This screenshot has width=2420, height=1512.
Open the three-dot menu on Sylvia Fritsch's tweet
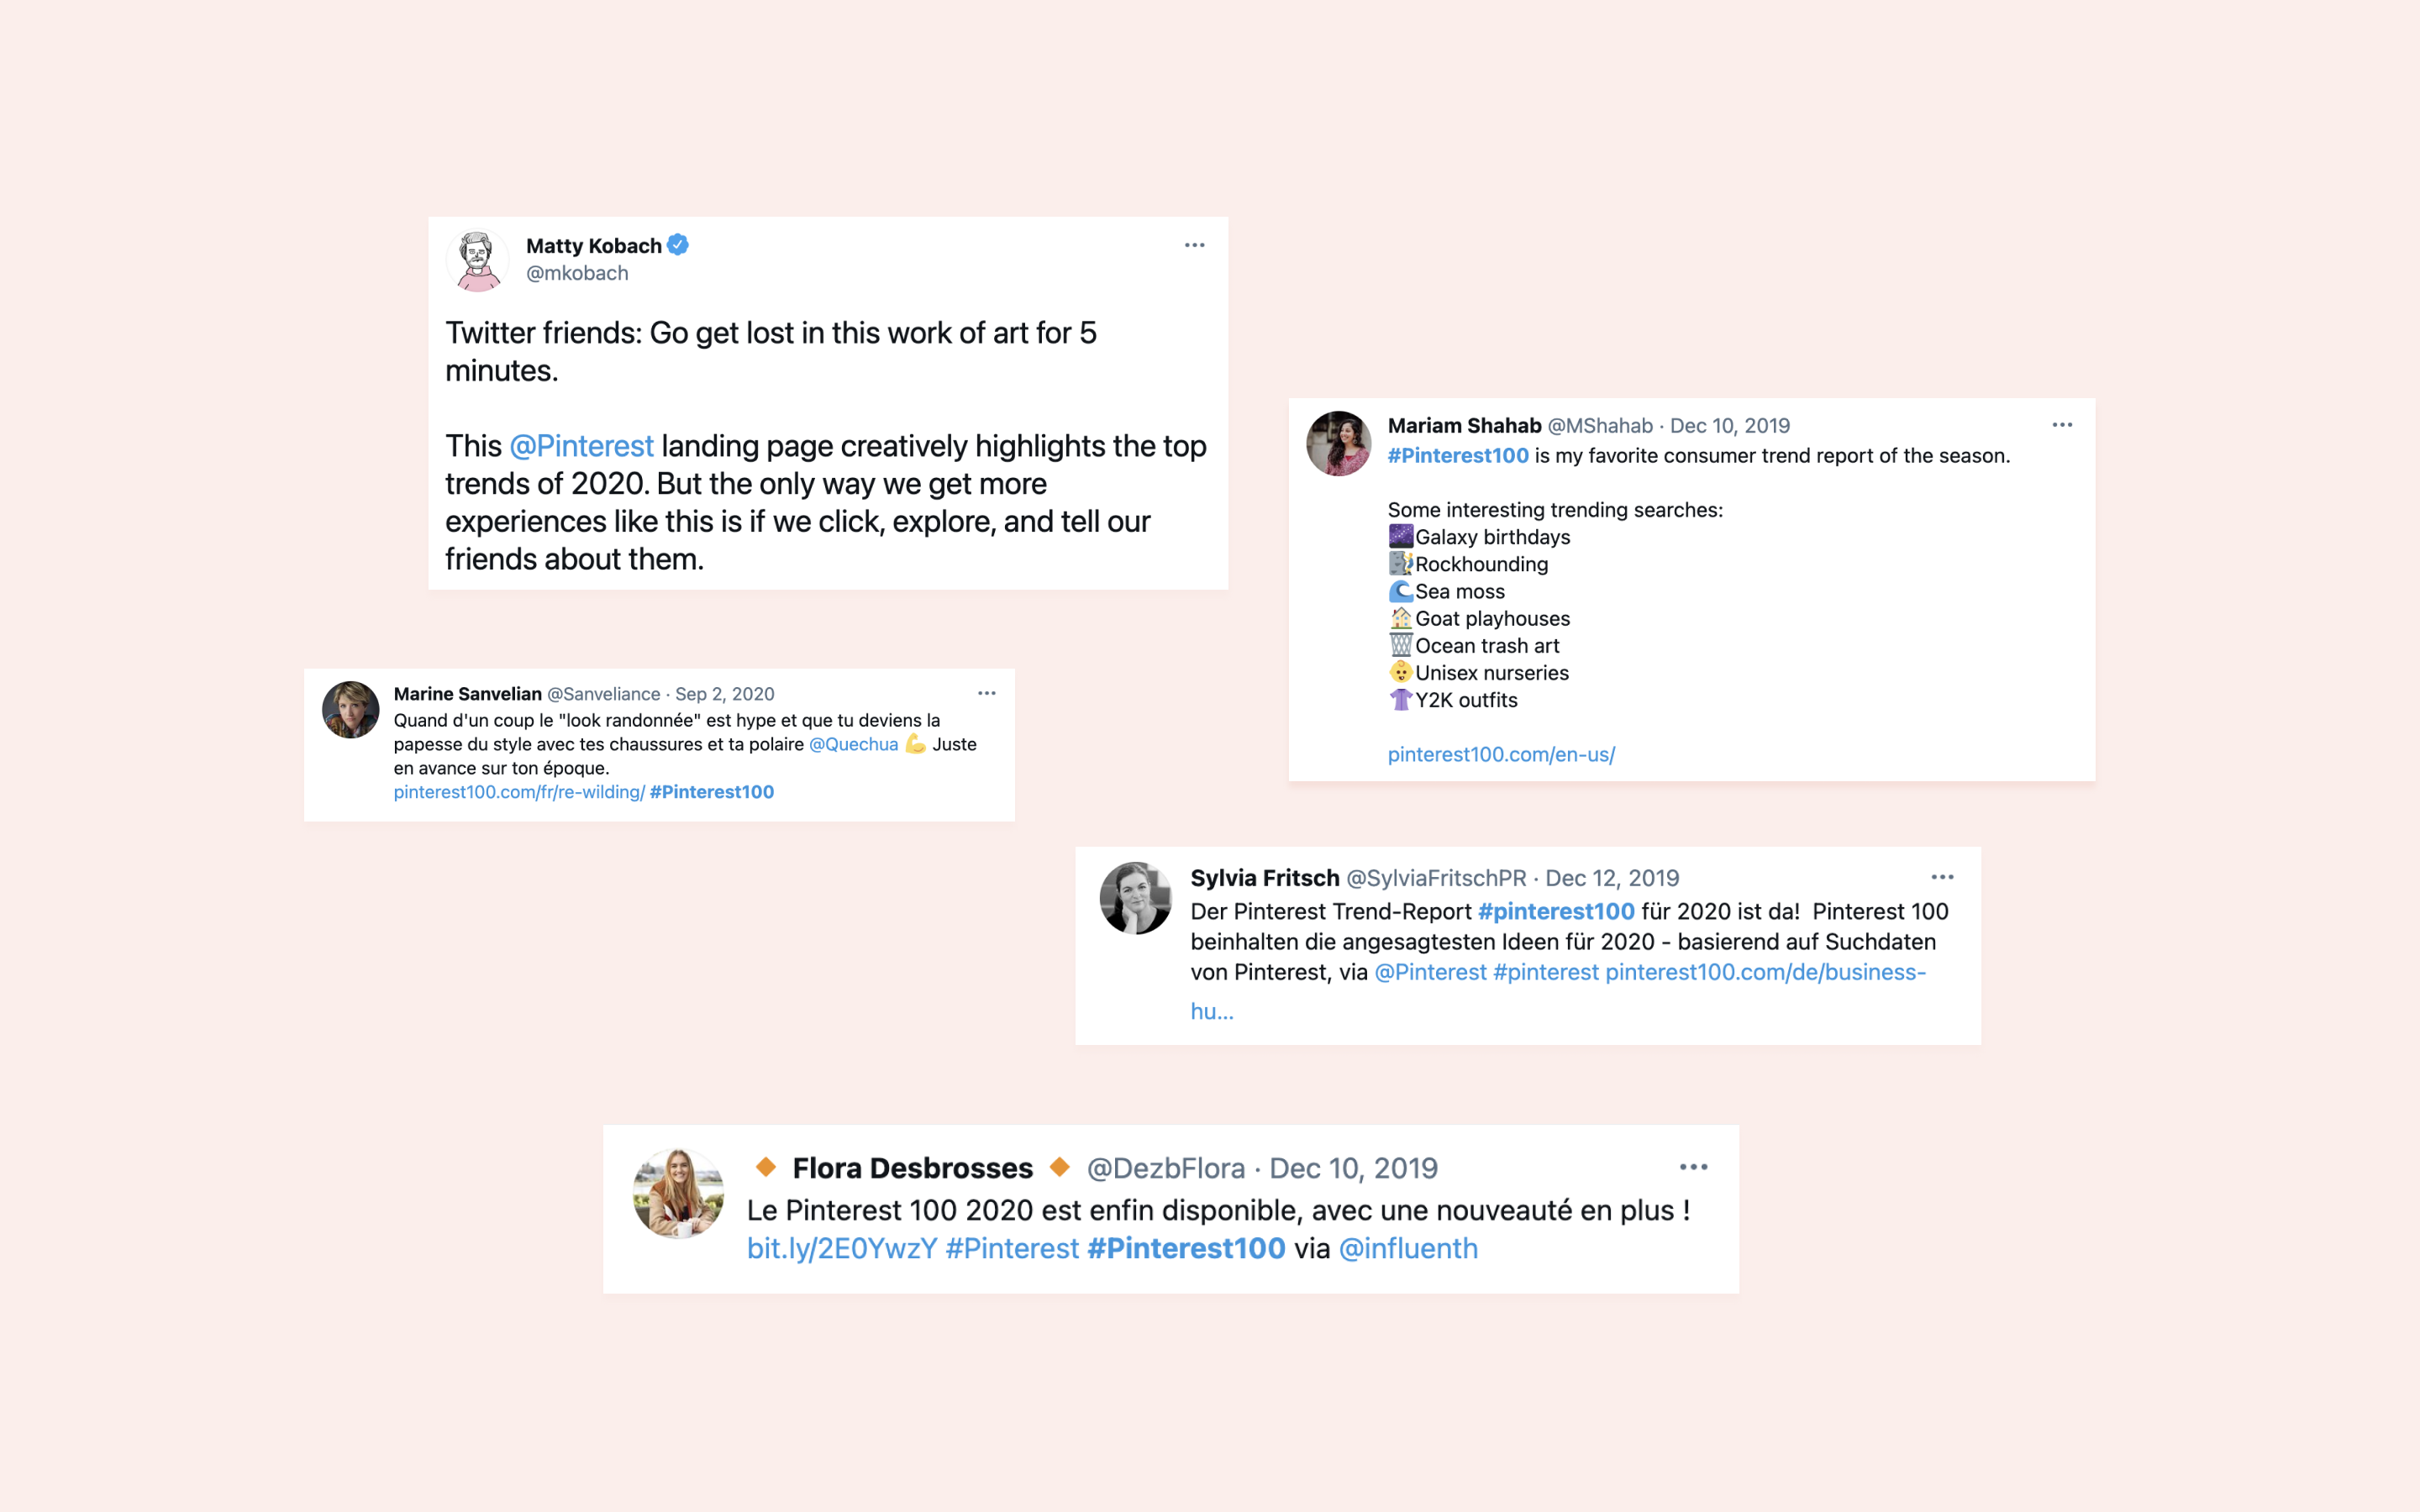(1942, 877)
